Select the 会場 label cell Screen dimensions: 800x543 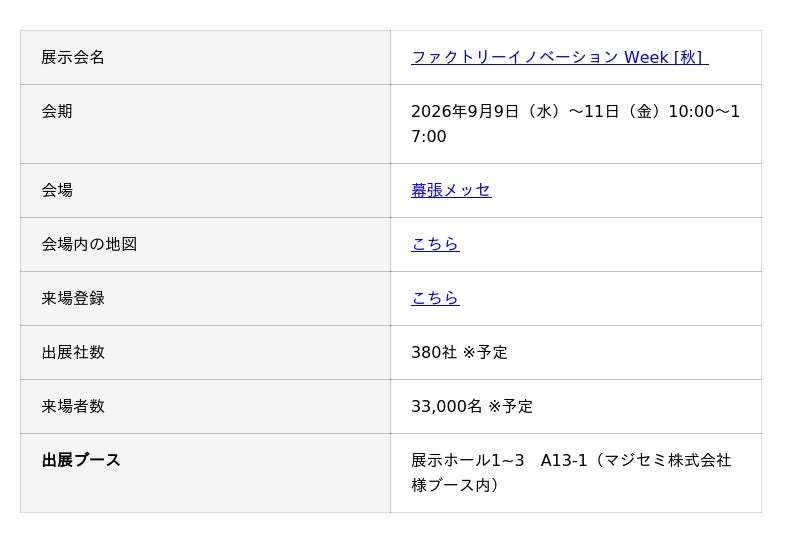pyautogui.click(x=205, y=190)
